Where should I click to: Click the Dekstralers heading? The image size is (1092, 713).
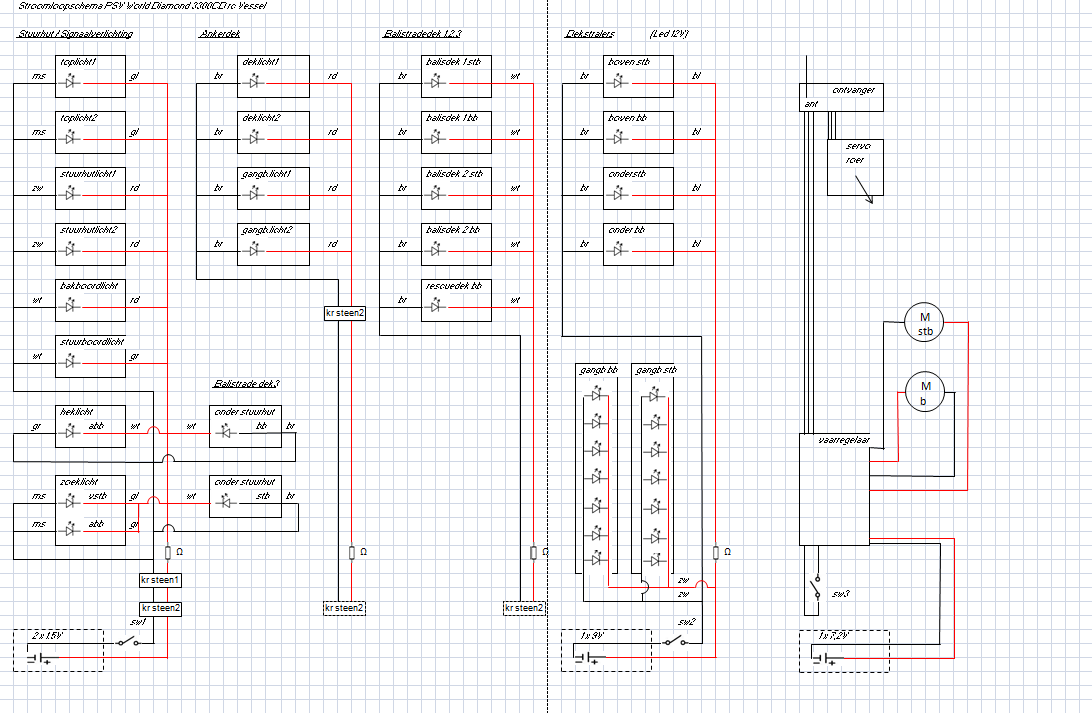pos(590,33)
